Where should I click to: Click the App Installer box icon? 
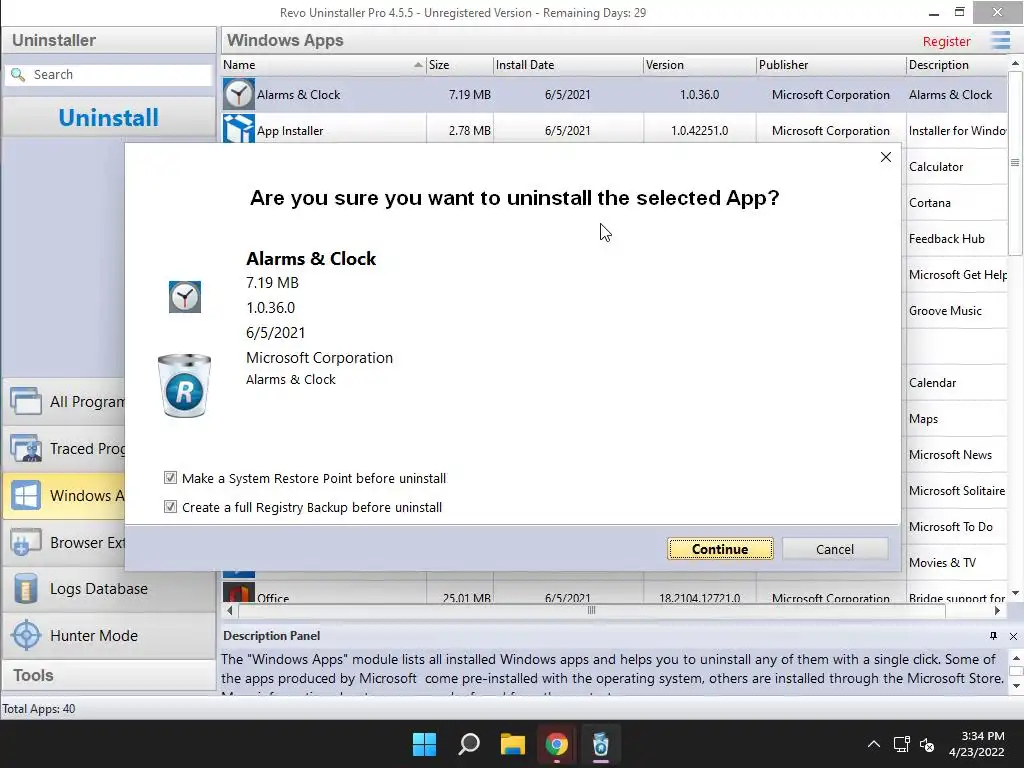238,129
